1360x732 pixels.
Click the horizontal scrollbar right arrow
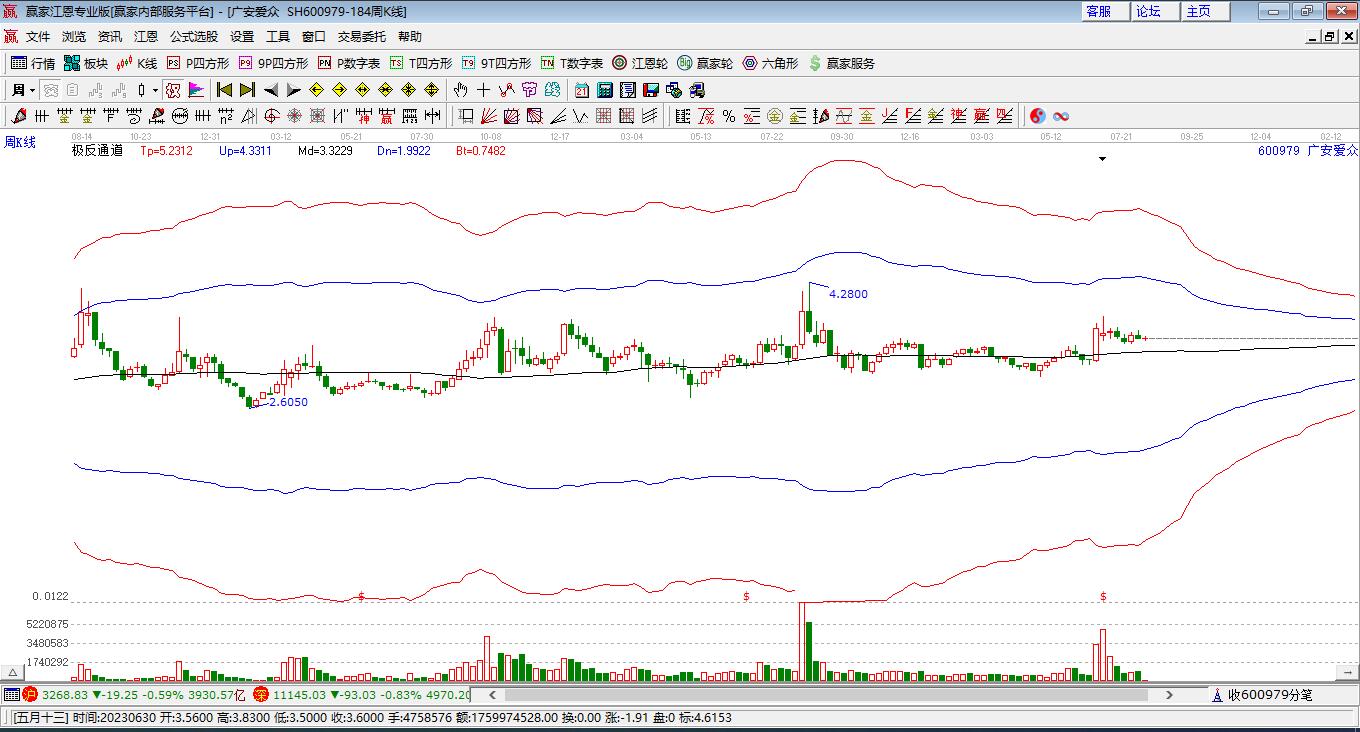pyautogui.click(x=1169, y=694)
